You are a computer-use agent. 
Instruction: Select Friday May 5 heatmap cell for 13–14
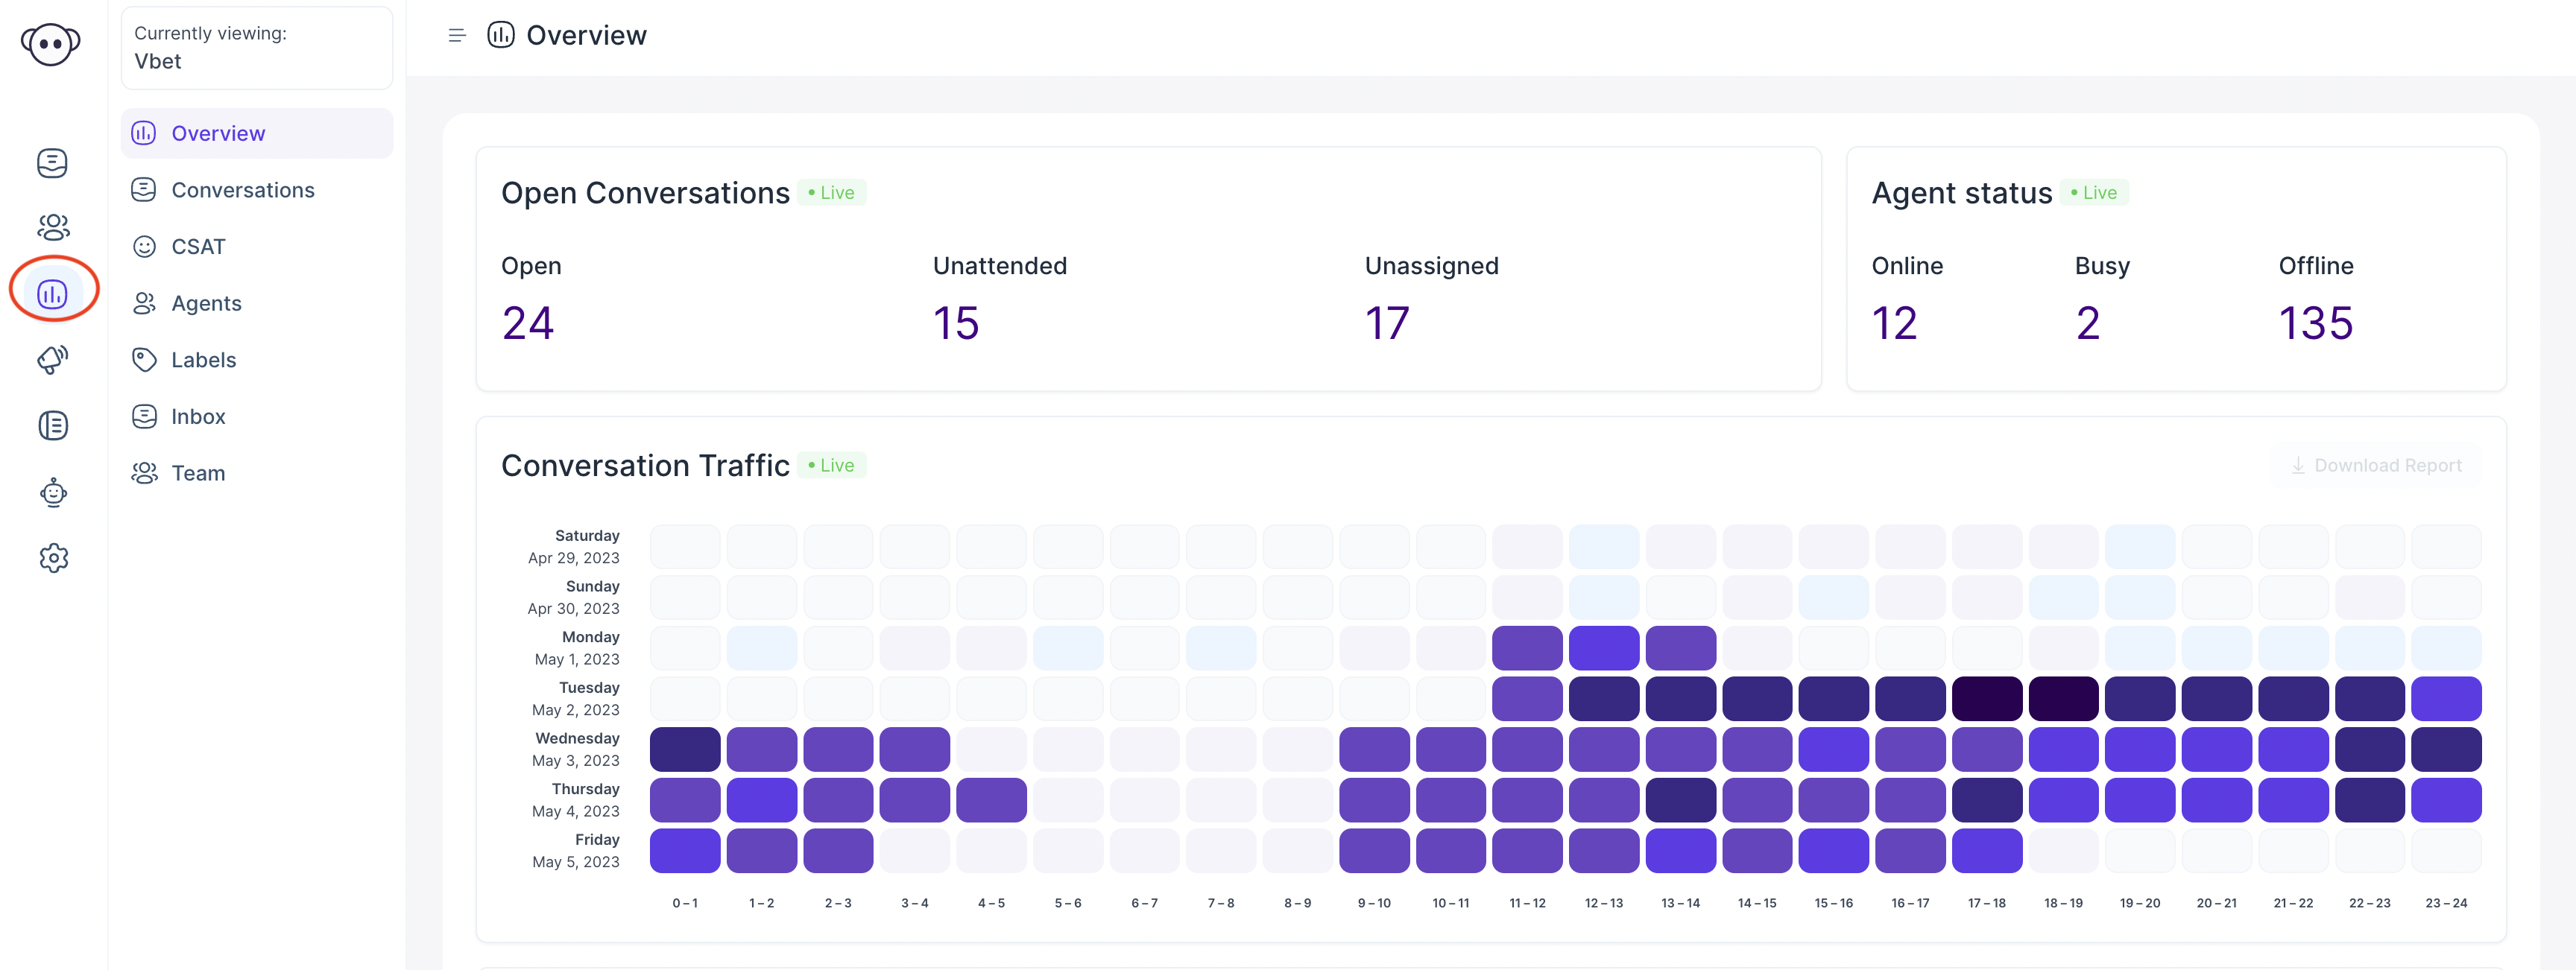1681,850
